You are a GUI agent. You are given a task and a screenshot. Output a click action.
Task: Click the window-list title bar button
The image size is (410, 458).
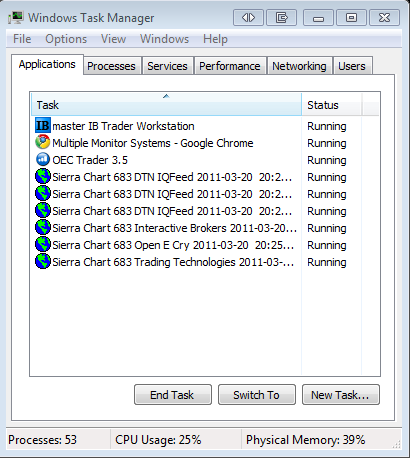click(x=281, y=17)
